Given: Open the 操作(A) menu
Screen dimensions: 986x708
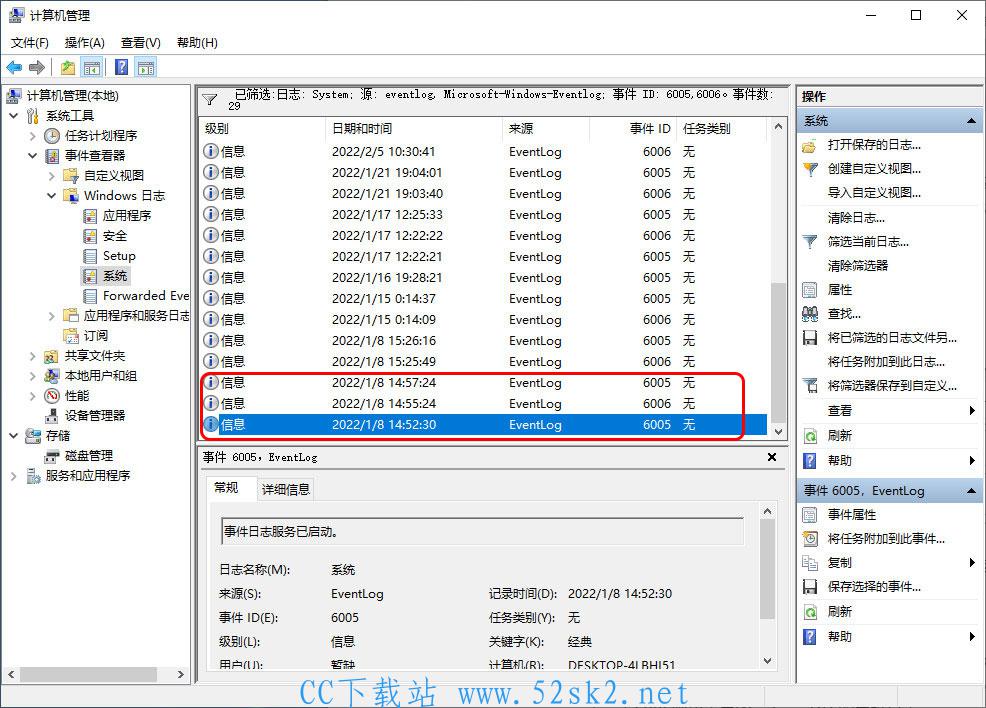Looking at the screenshot, I should click(x=84, y=43).
